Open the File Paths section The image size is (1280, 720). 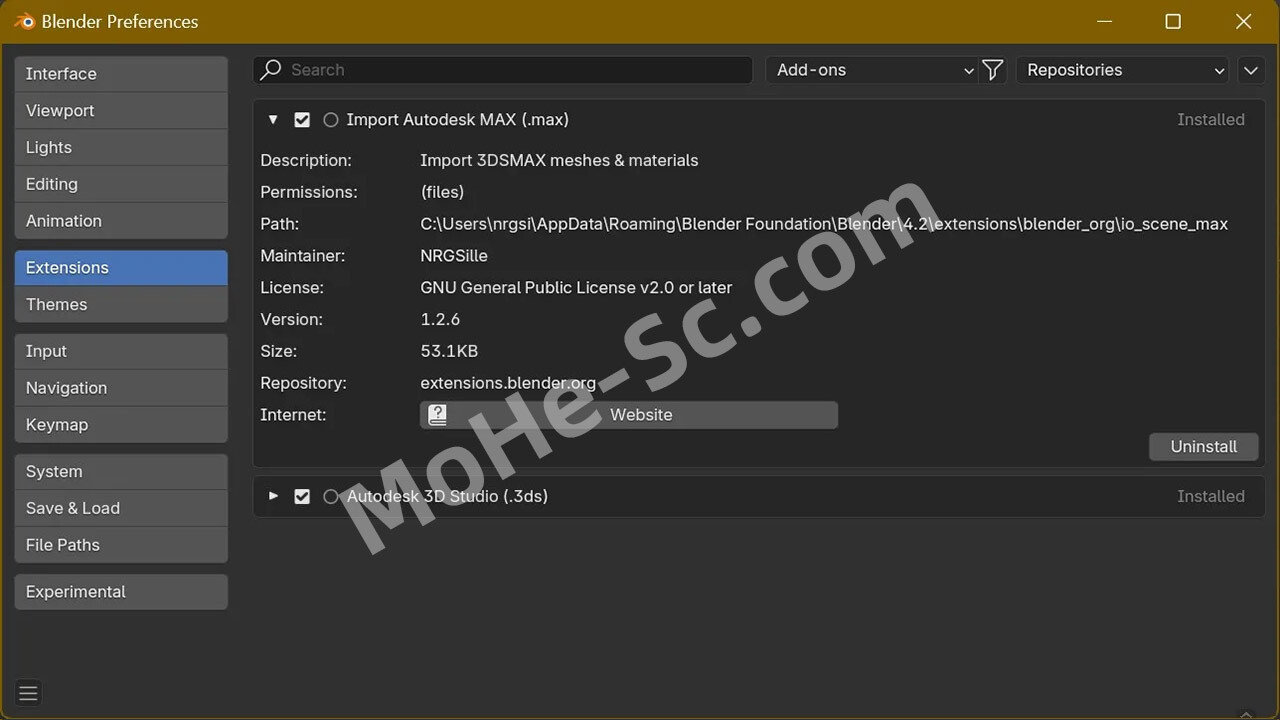(121, 545)
